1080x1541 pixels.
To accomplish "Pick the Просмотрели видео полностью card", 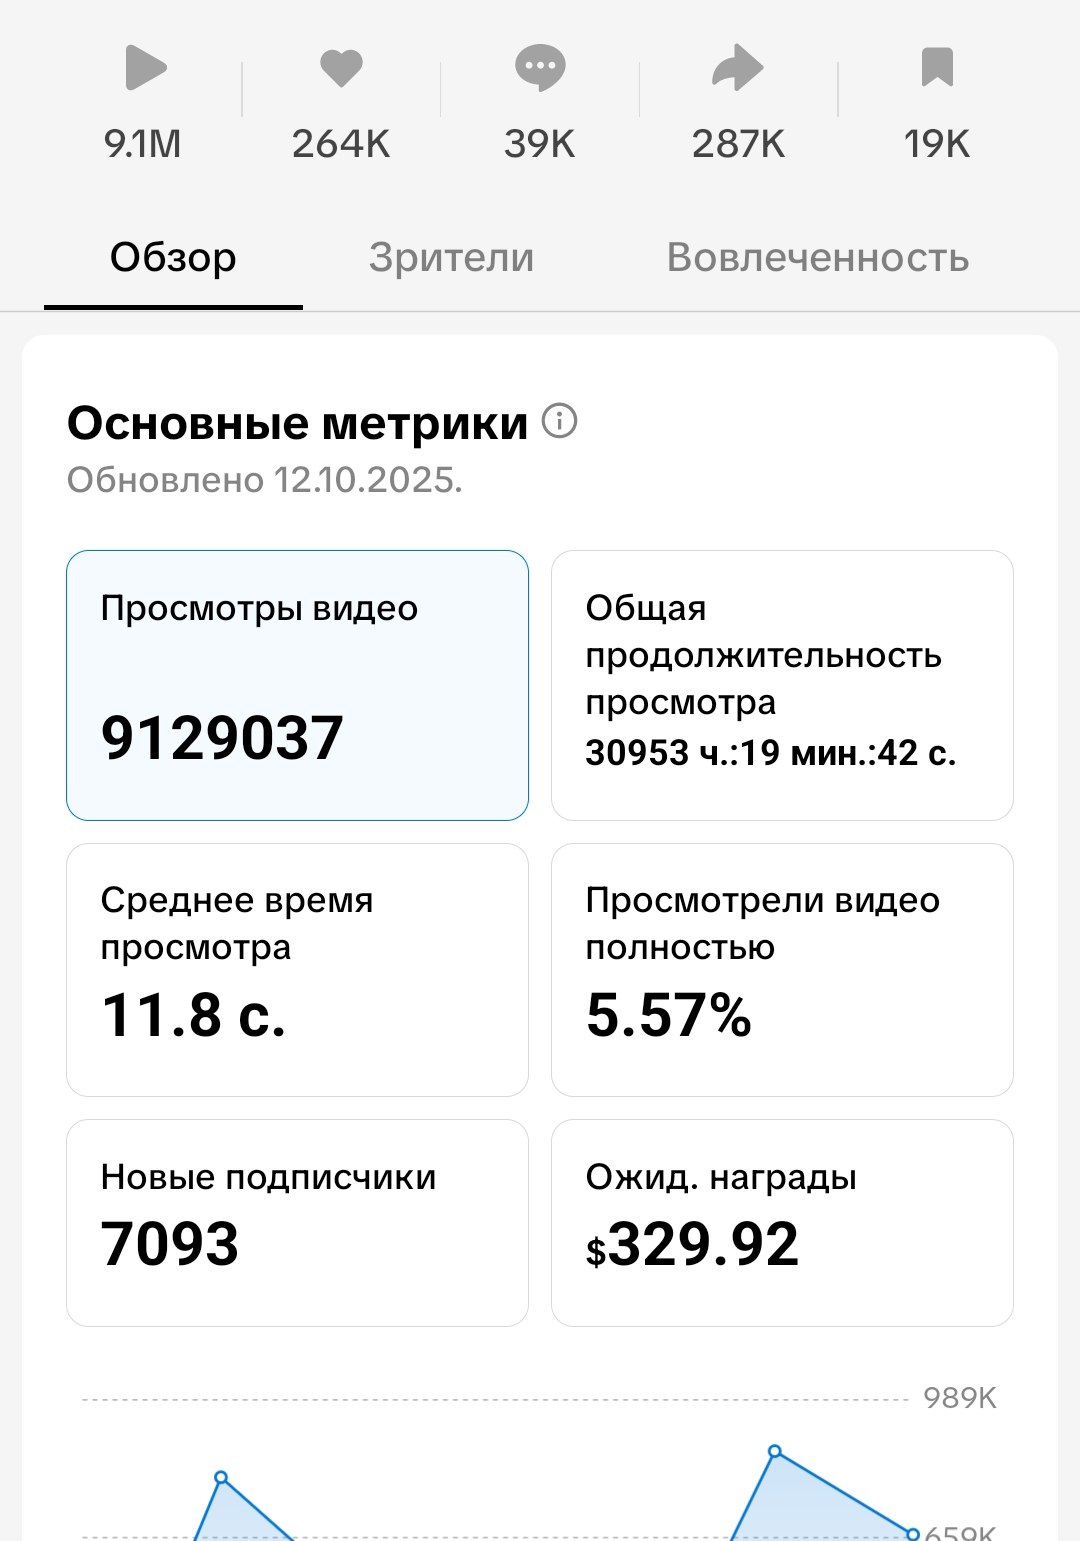I will pos(782,969).
